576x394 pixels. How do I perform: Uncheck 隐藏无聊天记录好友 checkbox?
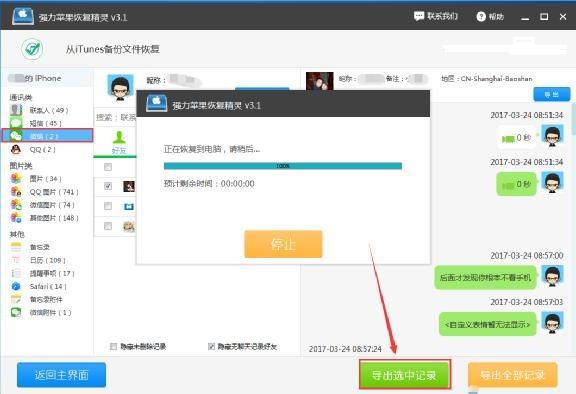pyautogui.click(x=211, y=346)
